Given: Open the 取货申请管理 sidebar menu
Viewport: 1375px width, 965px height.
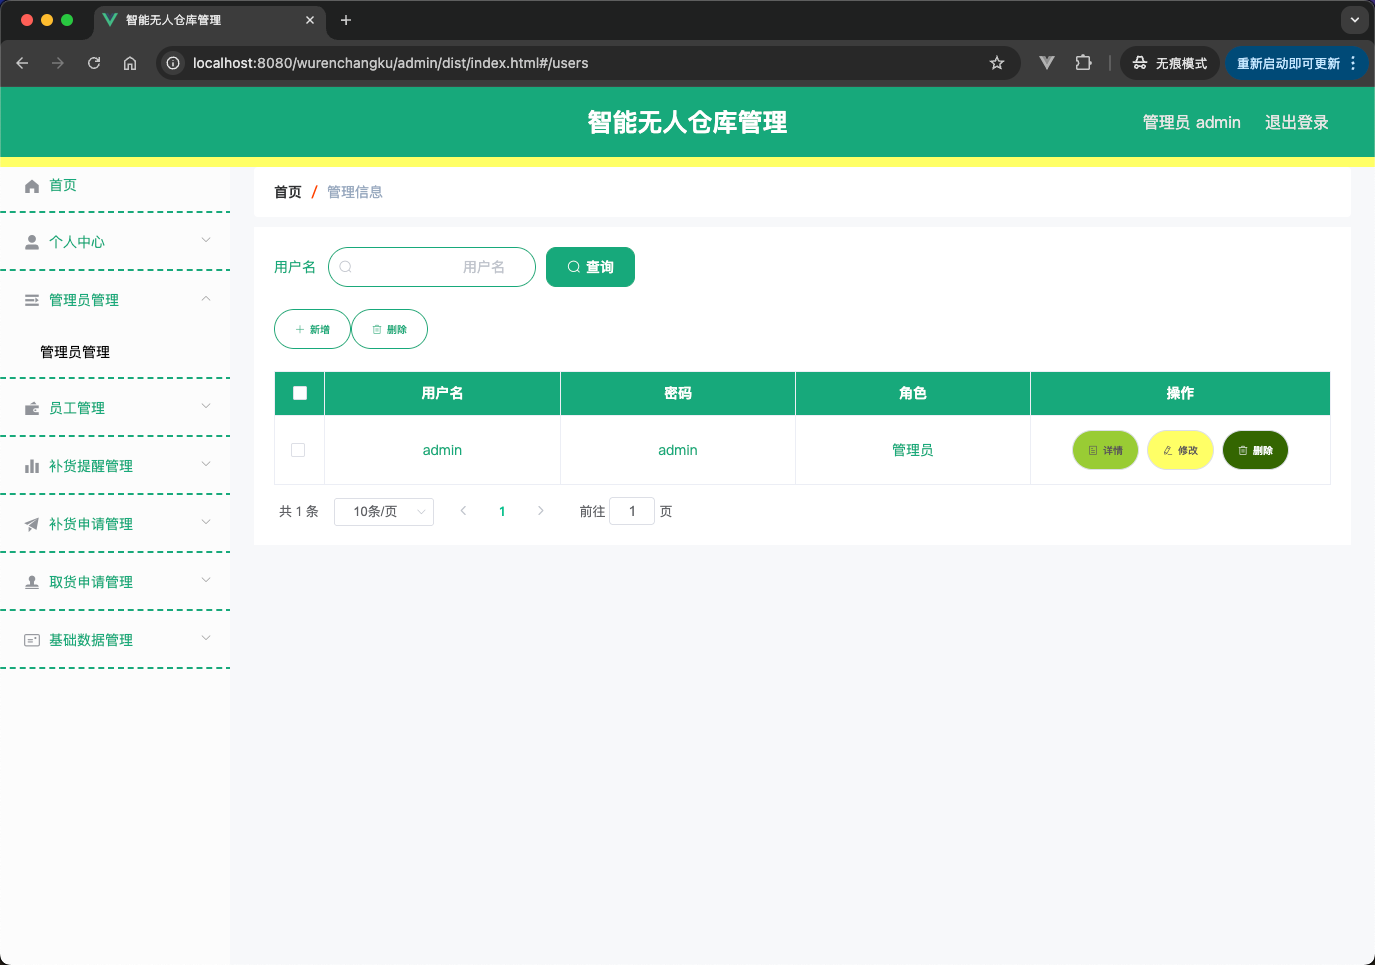Looking at the screenshot, I should (115, 582).
